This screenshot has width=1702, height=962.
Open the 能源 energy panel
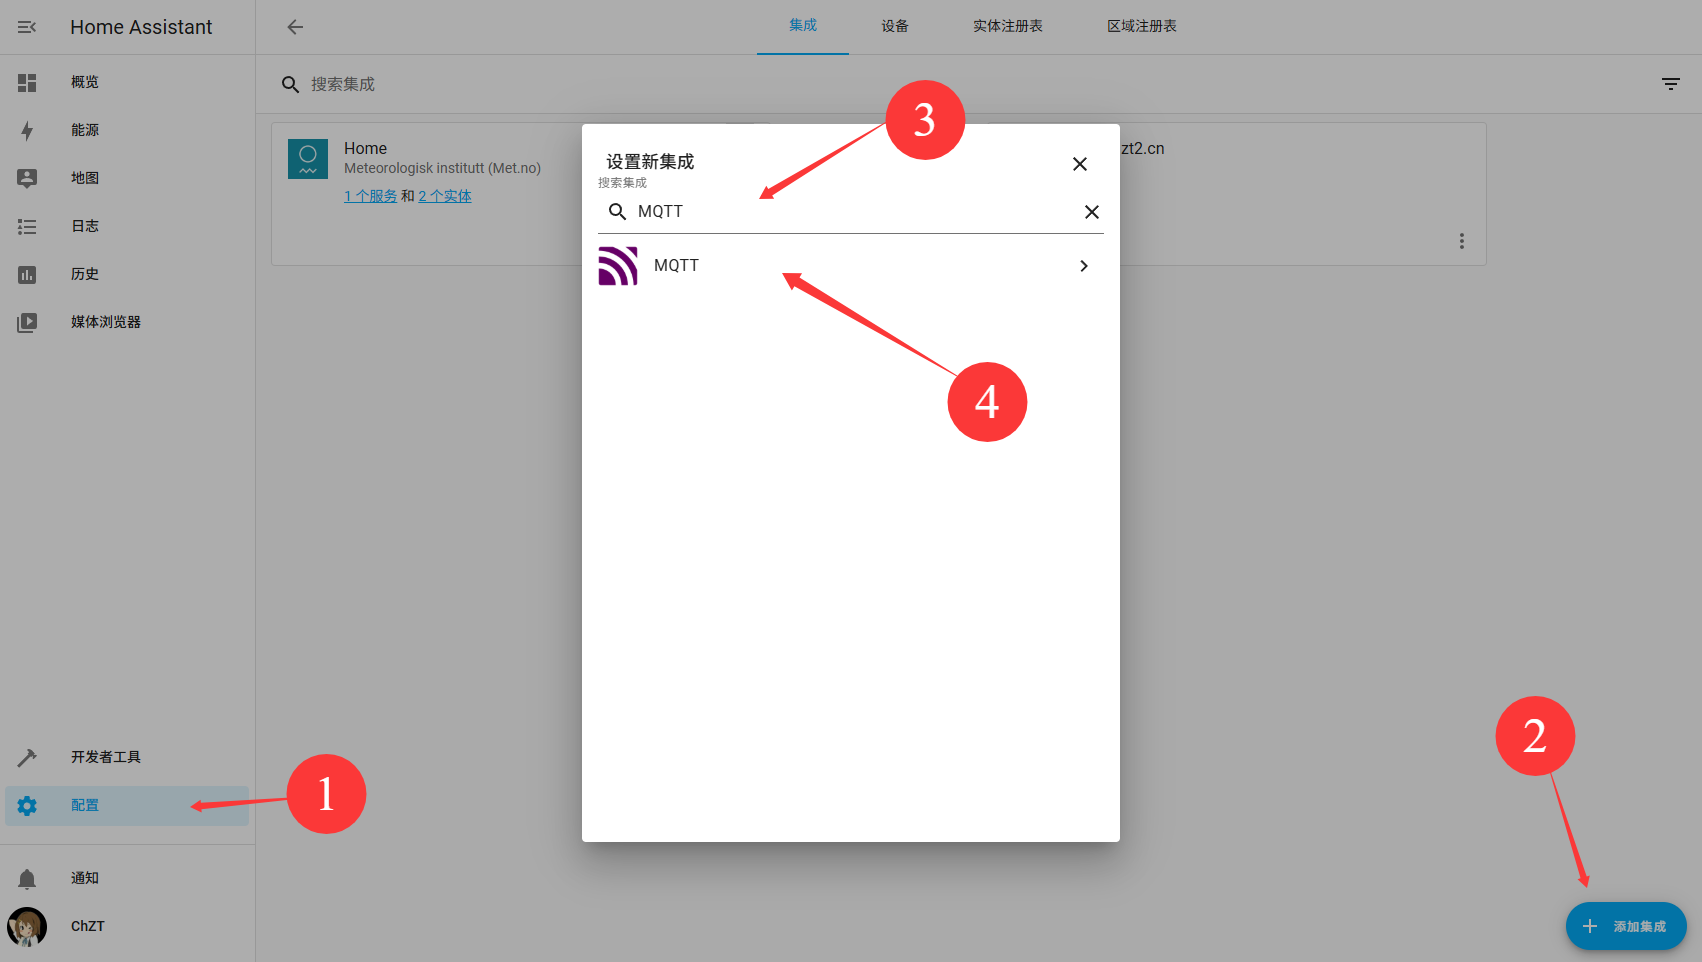coord(85,130)
